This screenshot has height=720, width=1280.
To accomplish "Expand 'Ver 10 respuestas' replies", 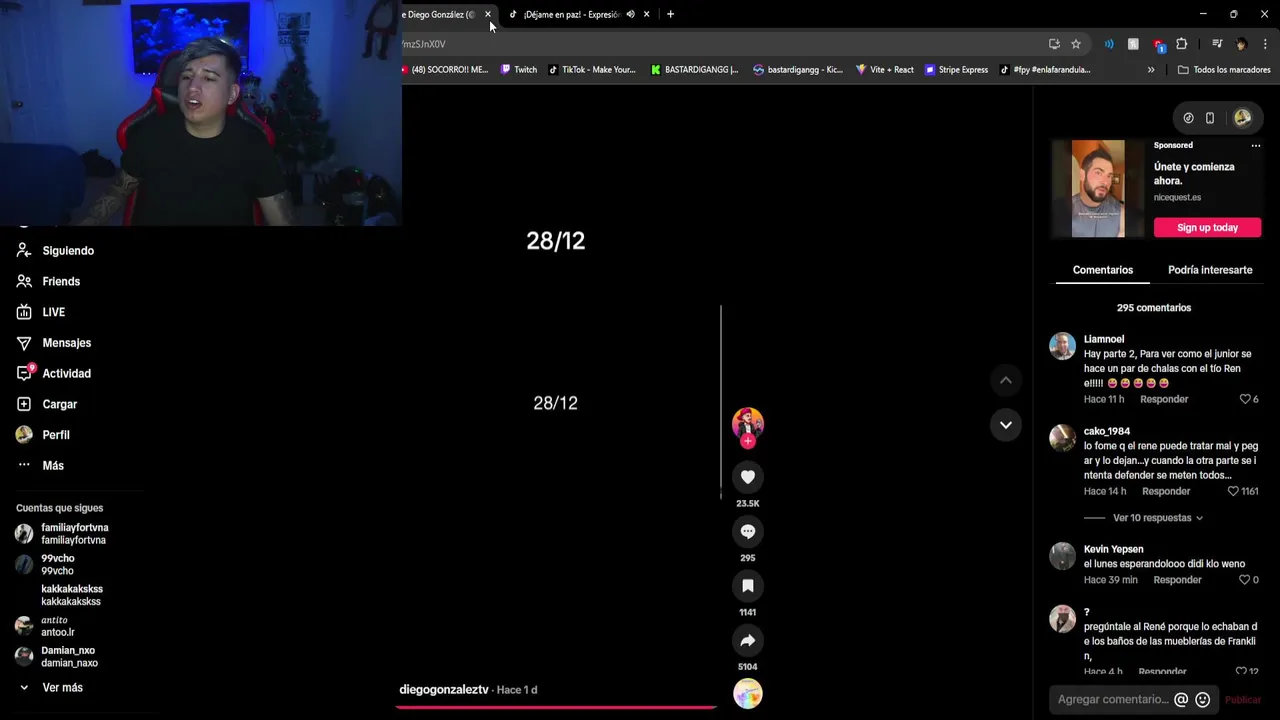I will (1158, 518).
